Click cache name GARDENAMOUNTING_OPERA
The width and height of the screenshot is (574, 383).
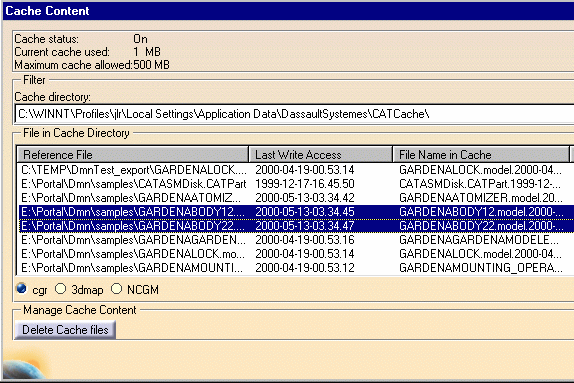point(481,268)
